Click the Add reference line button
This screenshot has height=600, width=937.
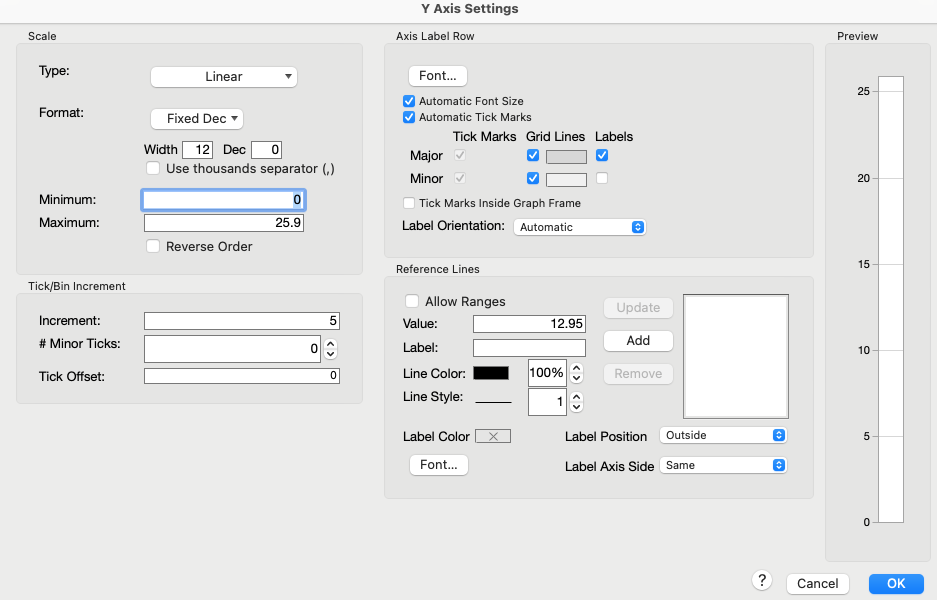(637, 340)
